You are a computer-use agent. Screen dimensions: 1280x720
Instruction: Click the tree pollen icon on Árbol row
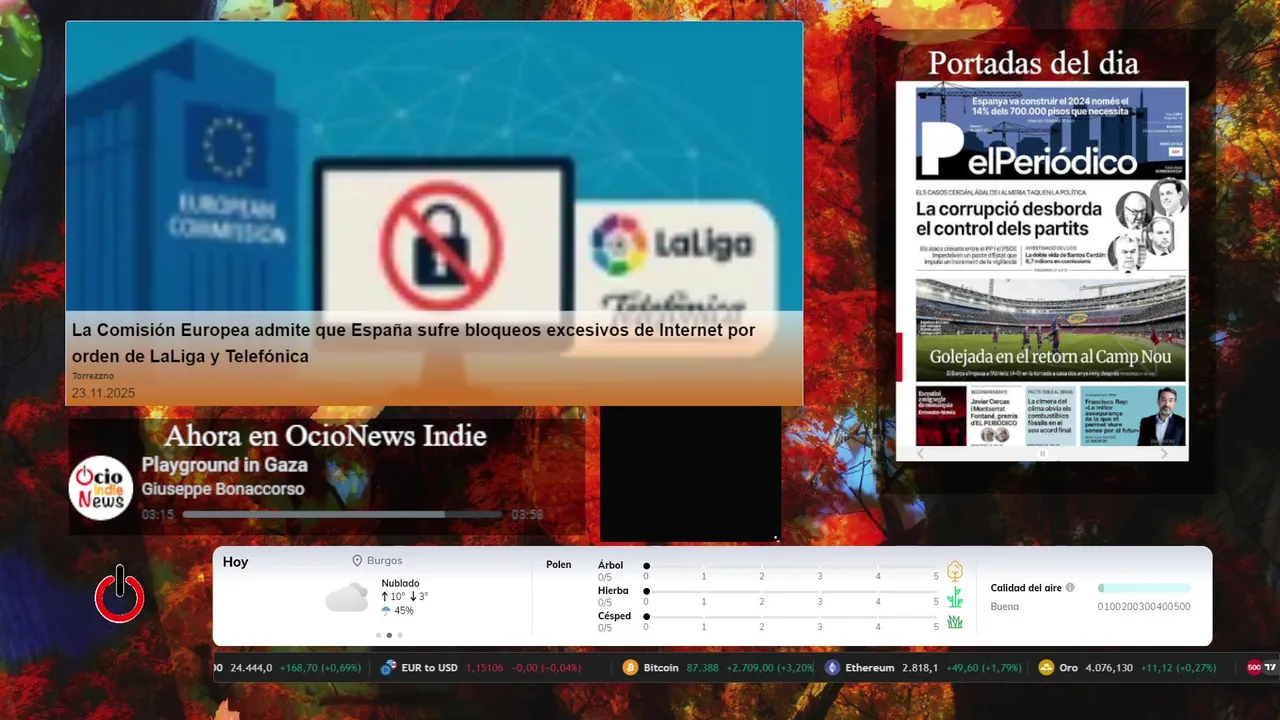[955, 572]
